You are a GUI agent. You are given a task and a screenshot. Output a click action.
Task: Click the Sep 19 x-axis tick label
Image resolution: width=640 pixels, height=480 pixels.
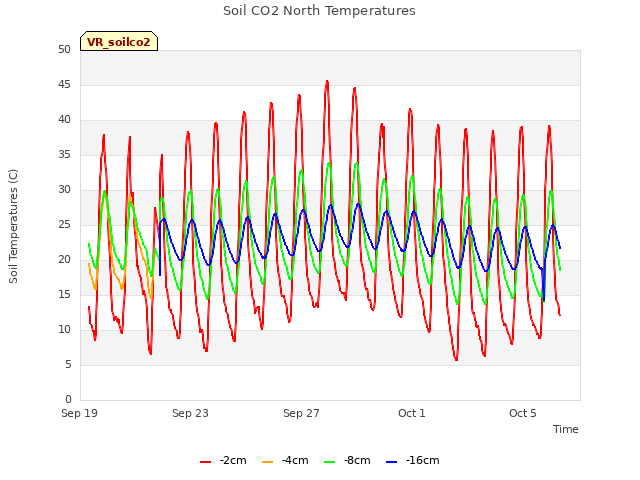tap(80, 413)
